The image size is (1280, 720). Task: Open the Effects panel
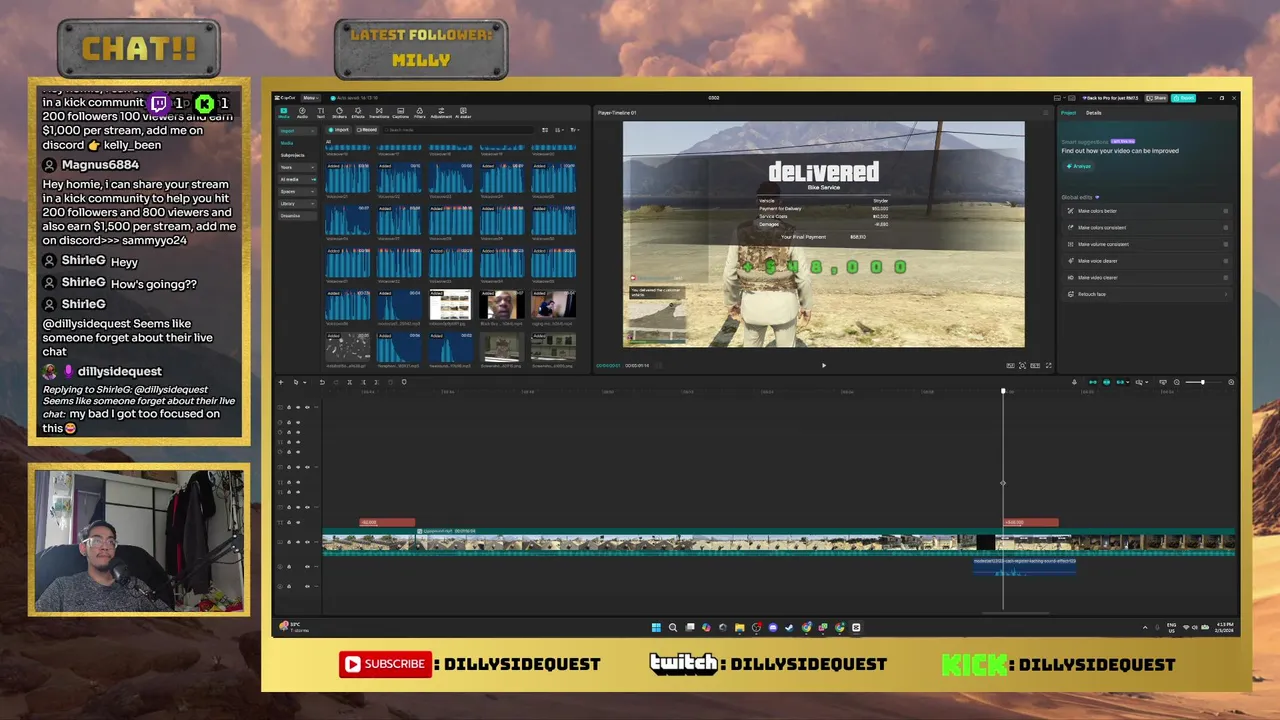tap(358, 113)
